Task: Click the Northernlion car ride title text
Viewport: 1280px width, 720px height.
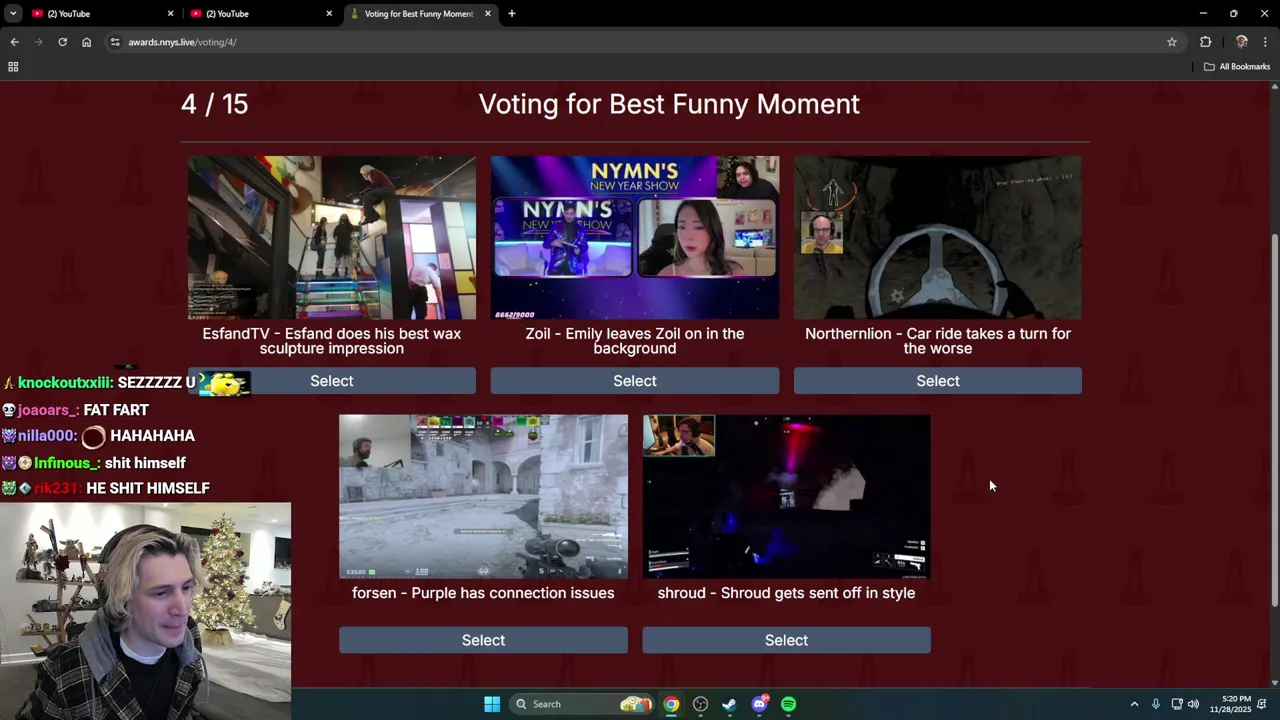Action: [938, 341]
